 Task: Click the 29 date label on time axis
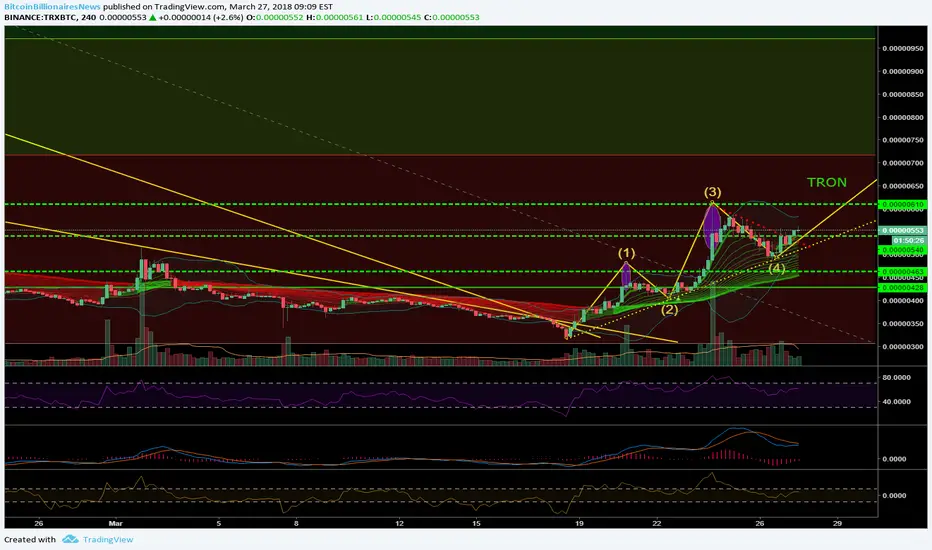click(x=837, y=524)
